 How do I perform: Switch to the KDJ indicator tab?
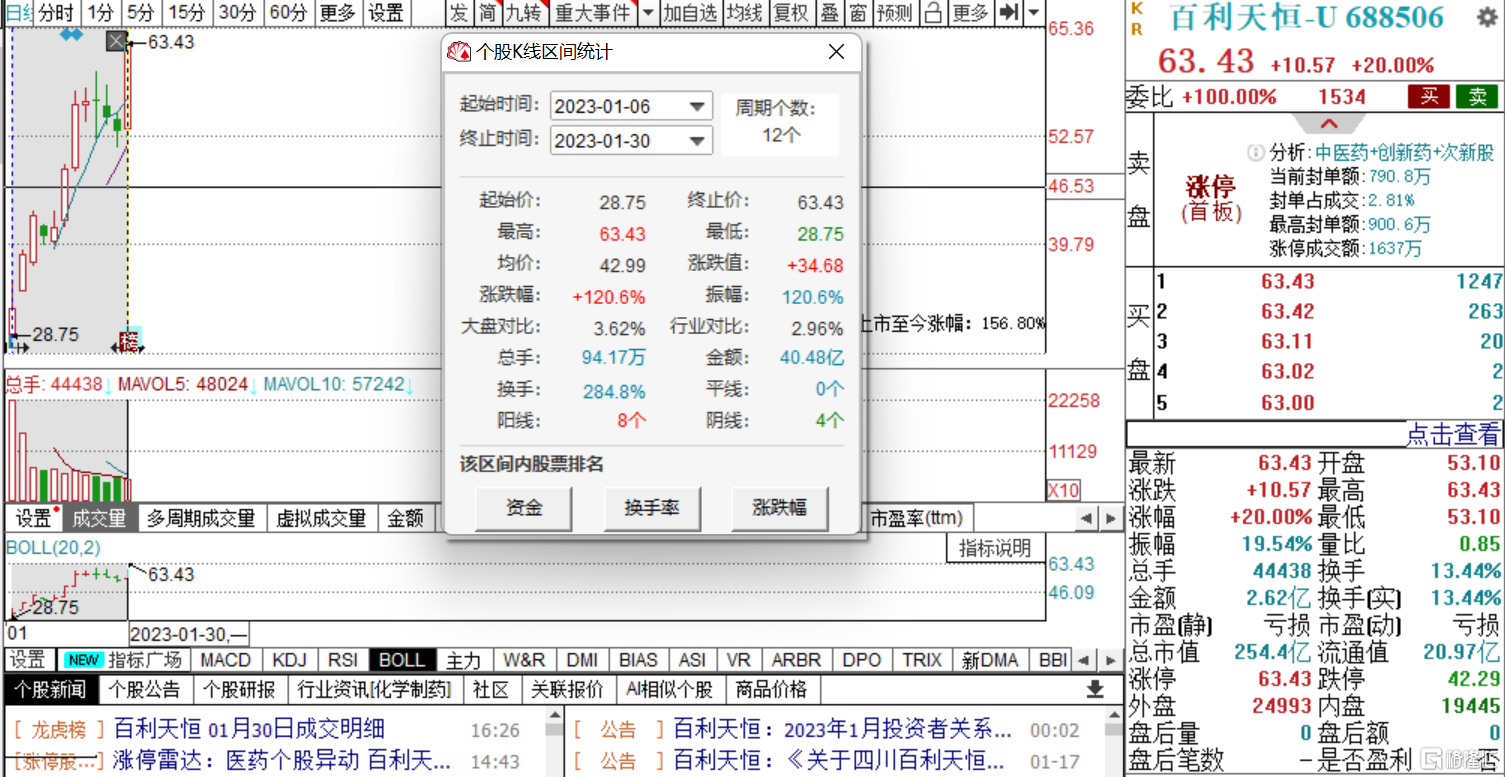289,660
